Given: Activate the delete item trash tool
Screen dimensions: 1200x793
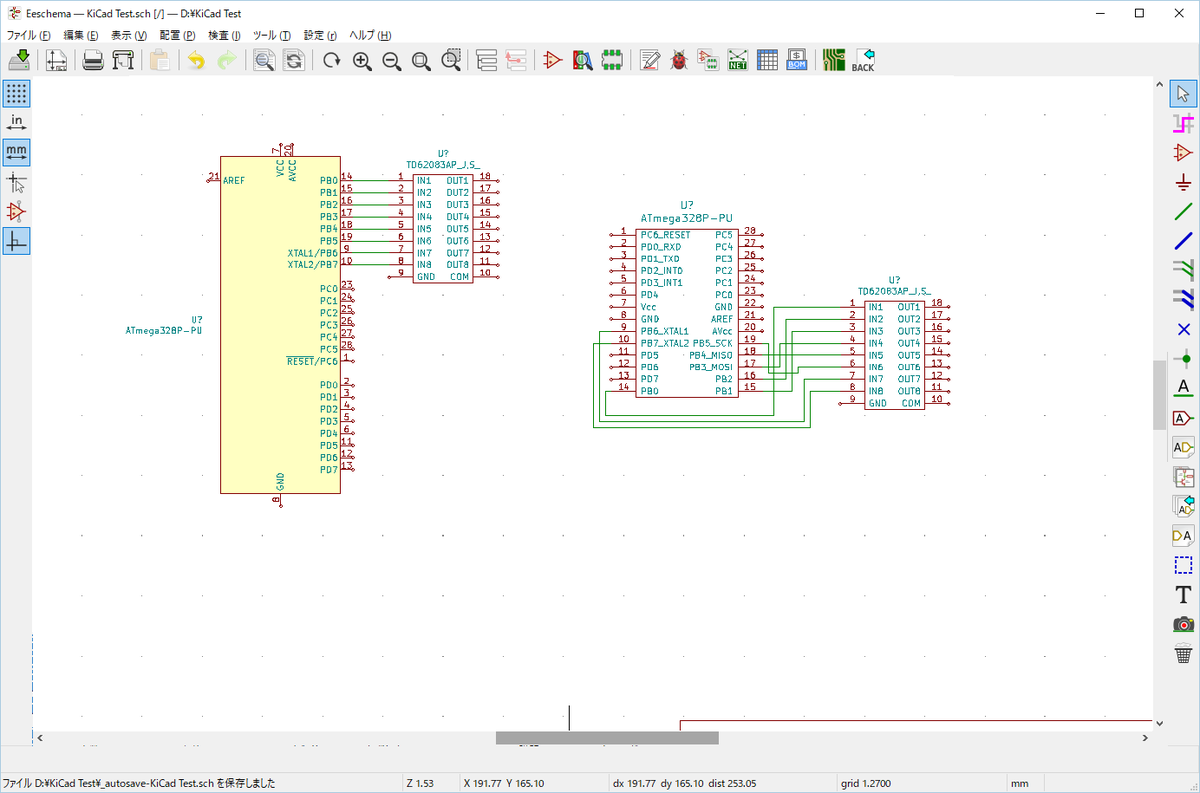Looking at the screenshot, I should point(1184,654).
